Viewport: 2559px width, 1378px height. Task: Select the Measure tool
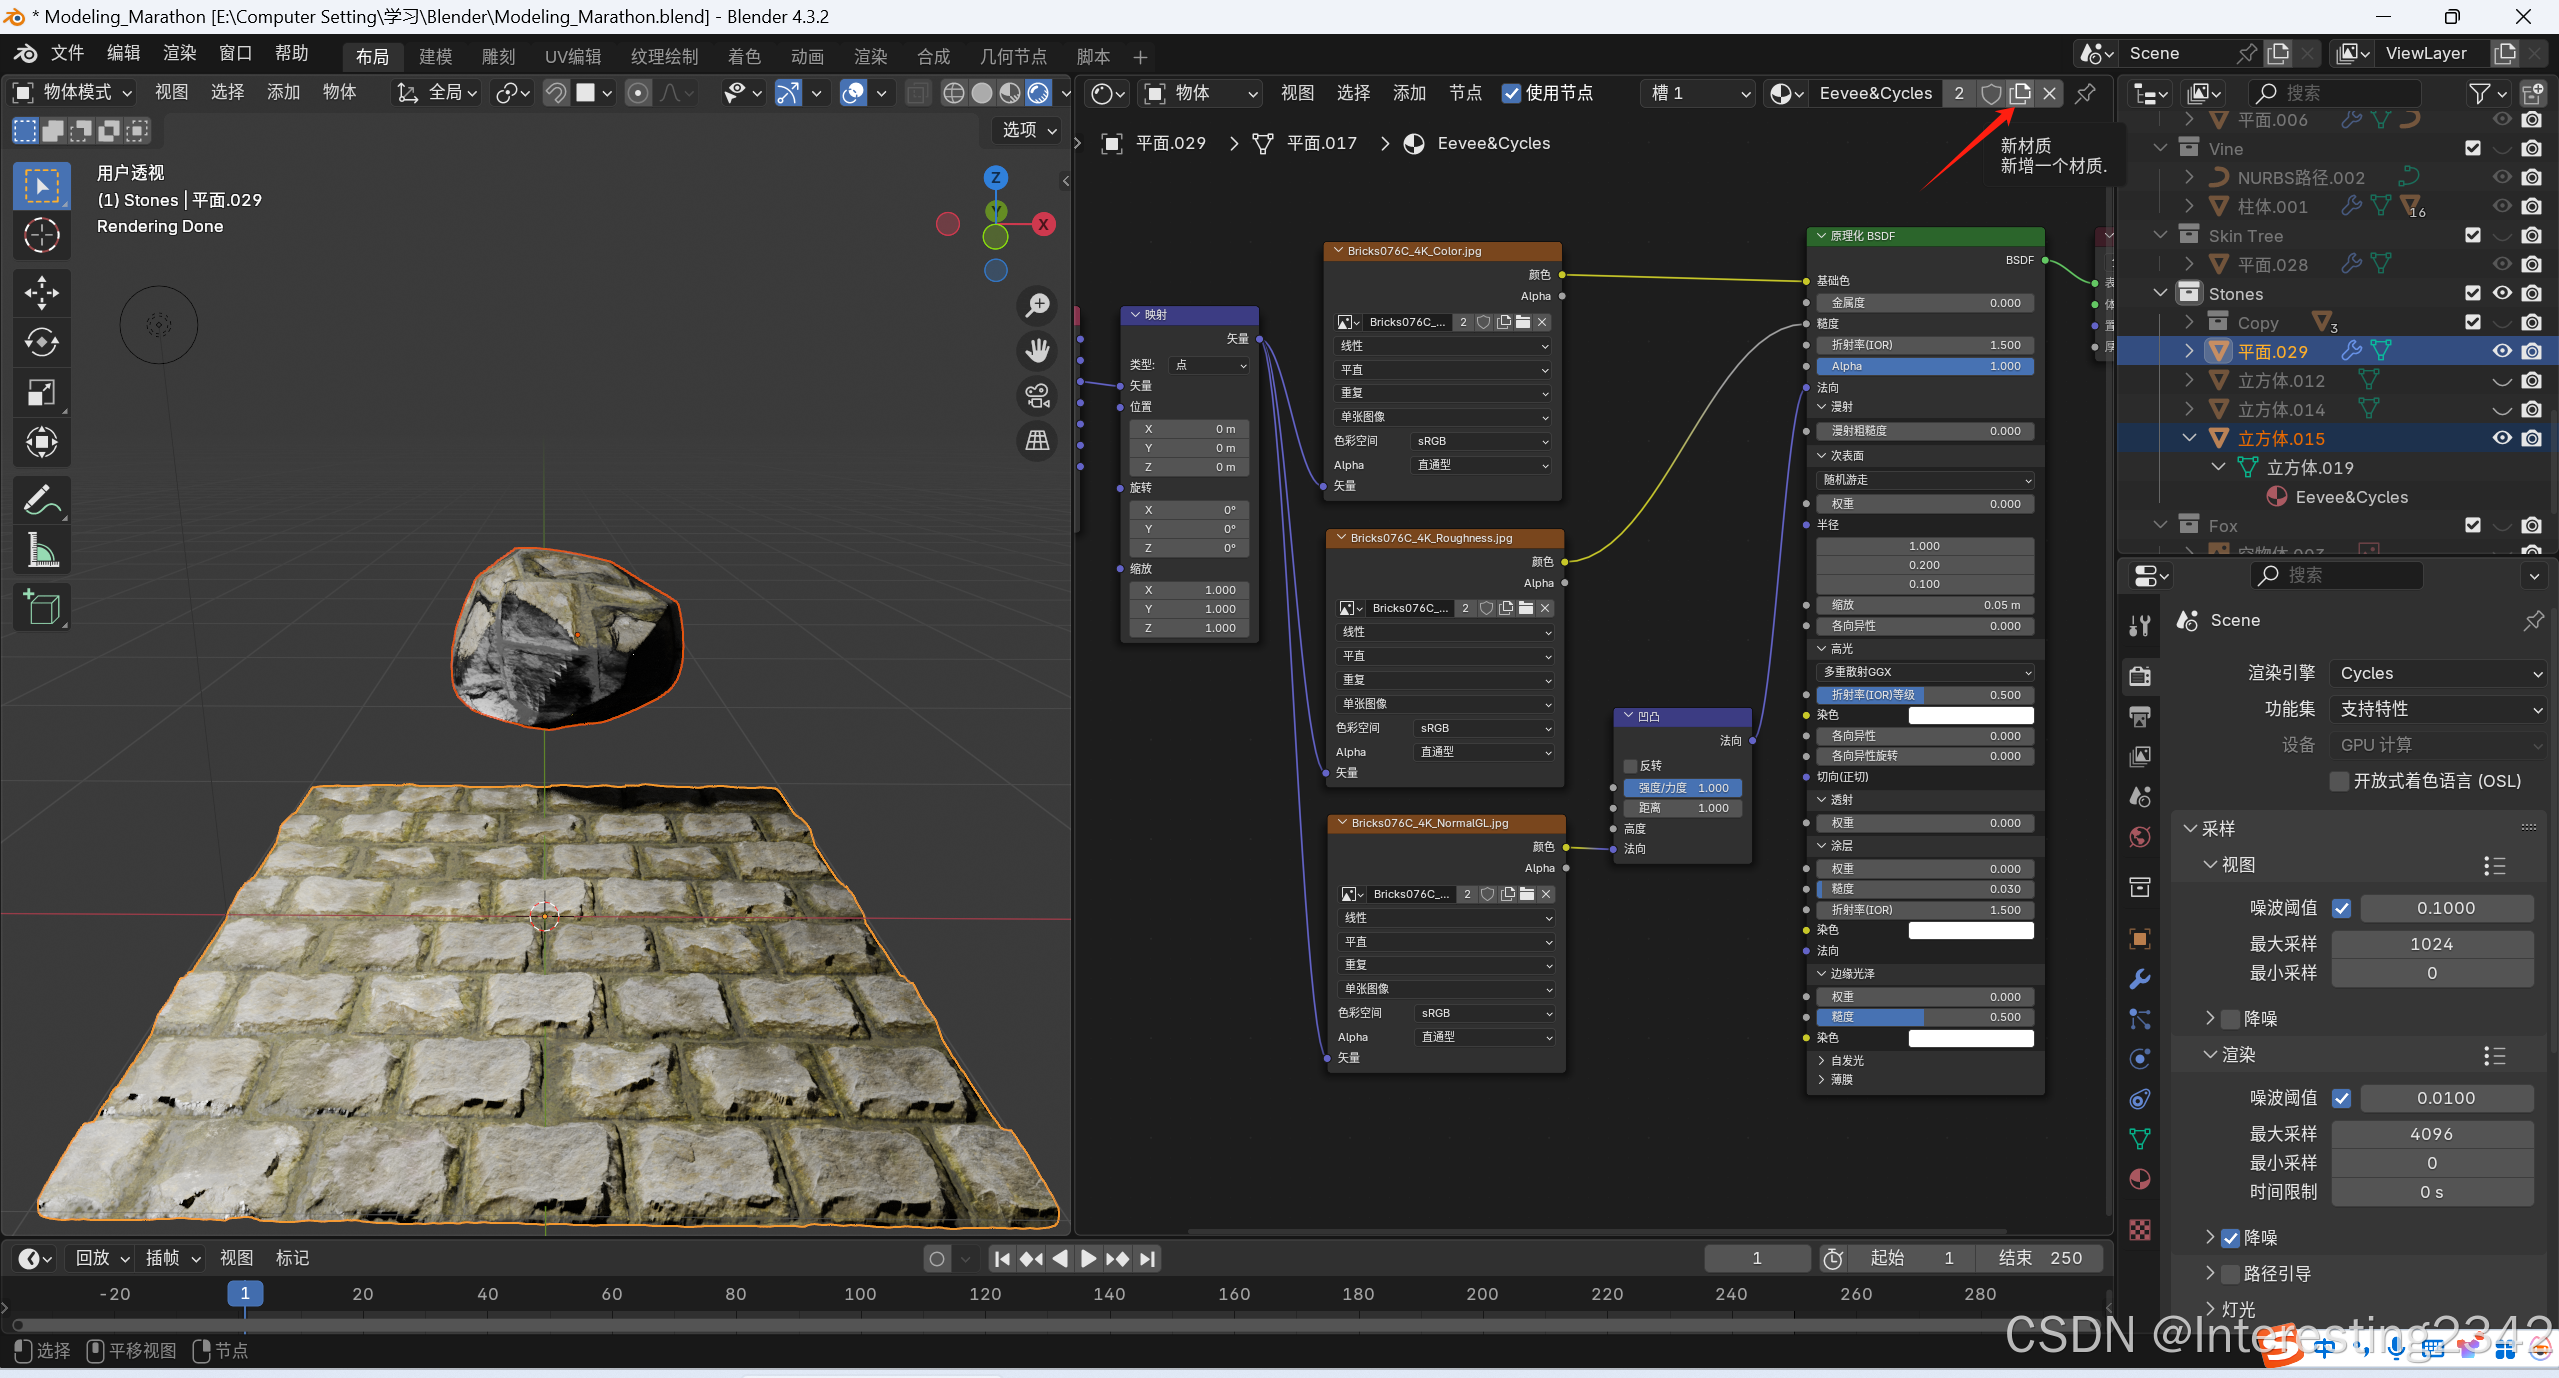pyautogui.click(x=41, y=549)
